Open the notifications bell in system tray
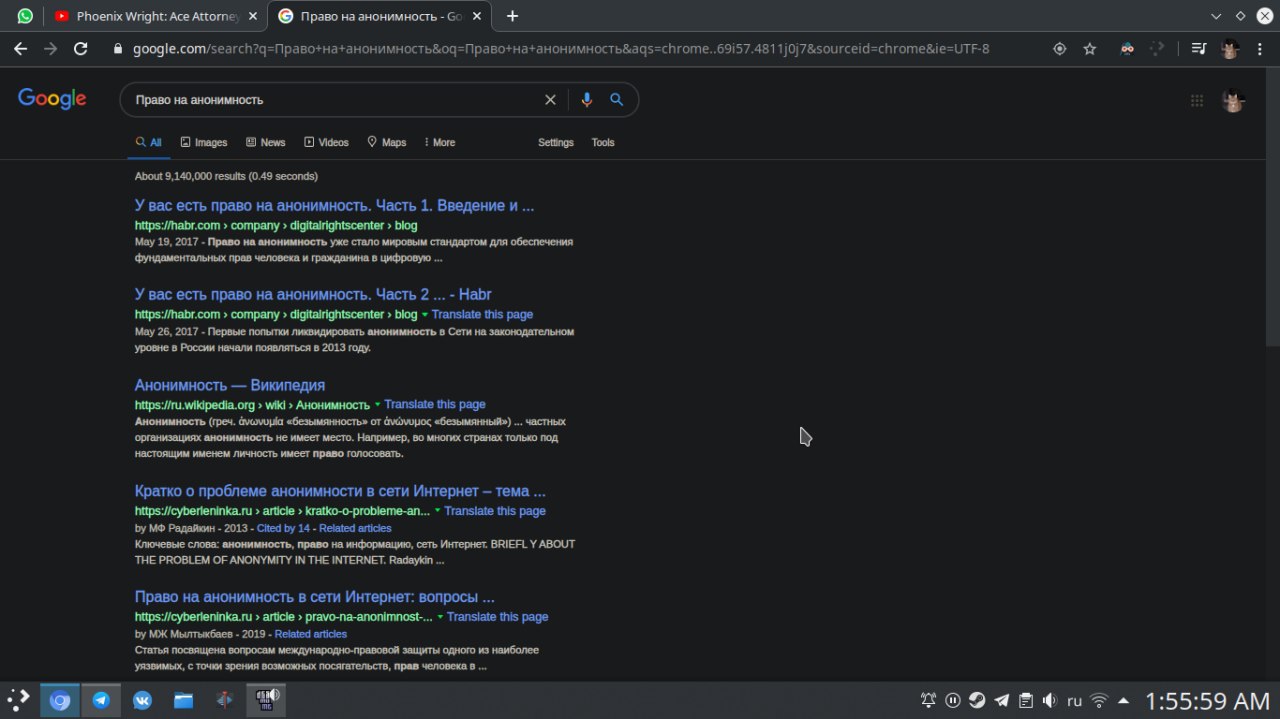 (x=929, y=700)
